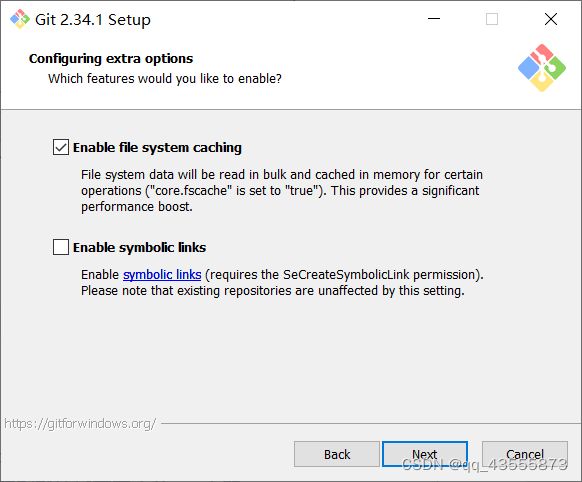
Task: Click the large Git logo in the header
Action: point(542,68)
